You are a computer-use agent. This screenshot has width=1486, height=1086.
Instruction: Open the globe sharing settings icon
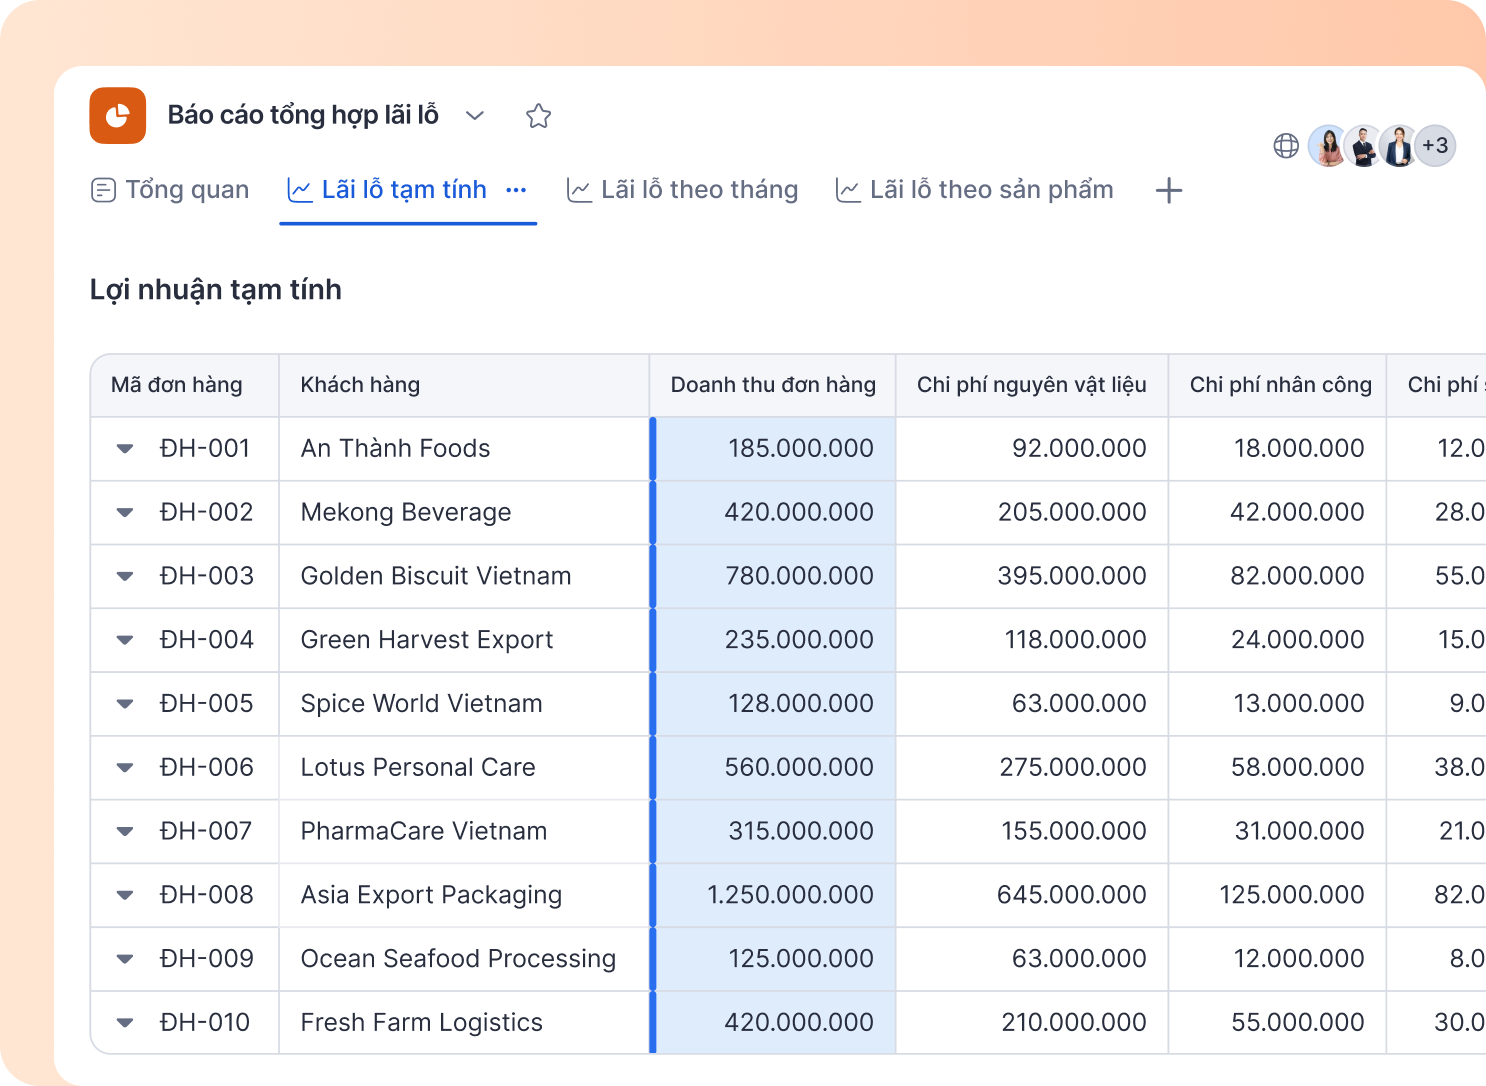[1286, 146]
